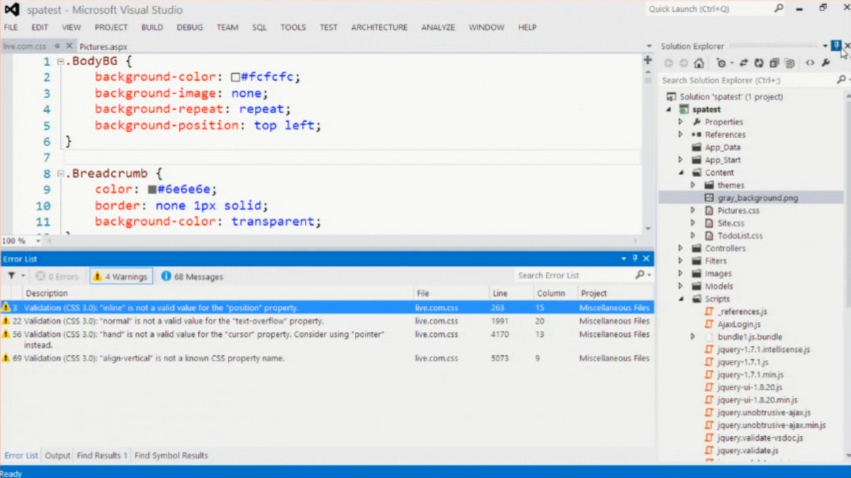Click the #fcfcfc color swatch
This screenshot has height=478, width=851.
coord(235,78)
